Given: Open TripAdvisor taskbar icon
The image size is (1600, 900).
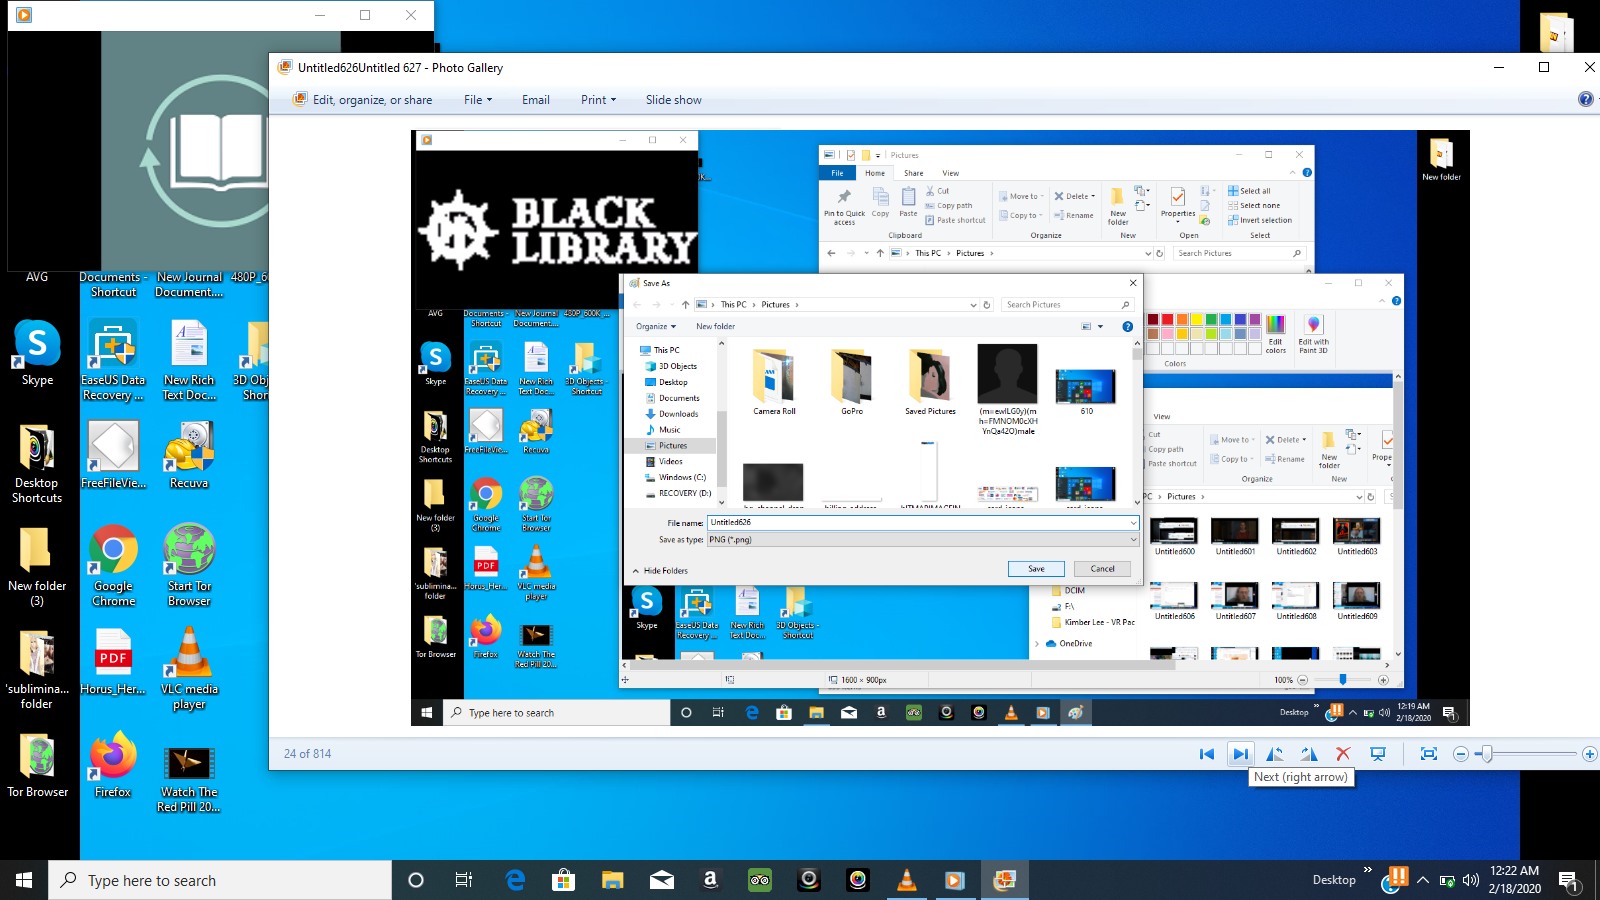Looking at the screenshot, I should [x=760, y=880].
